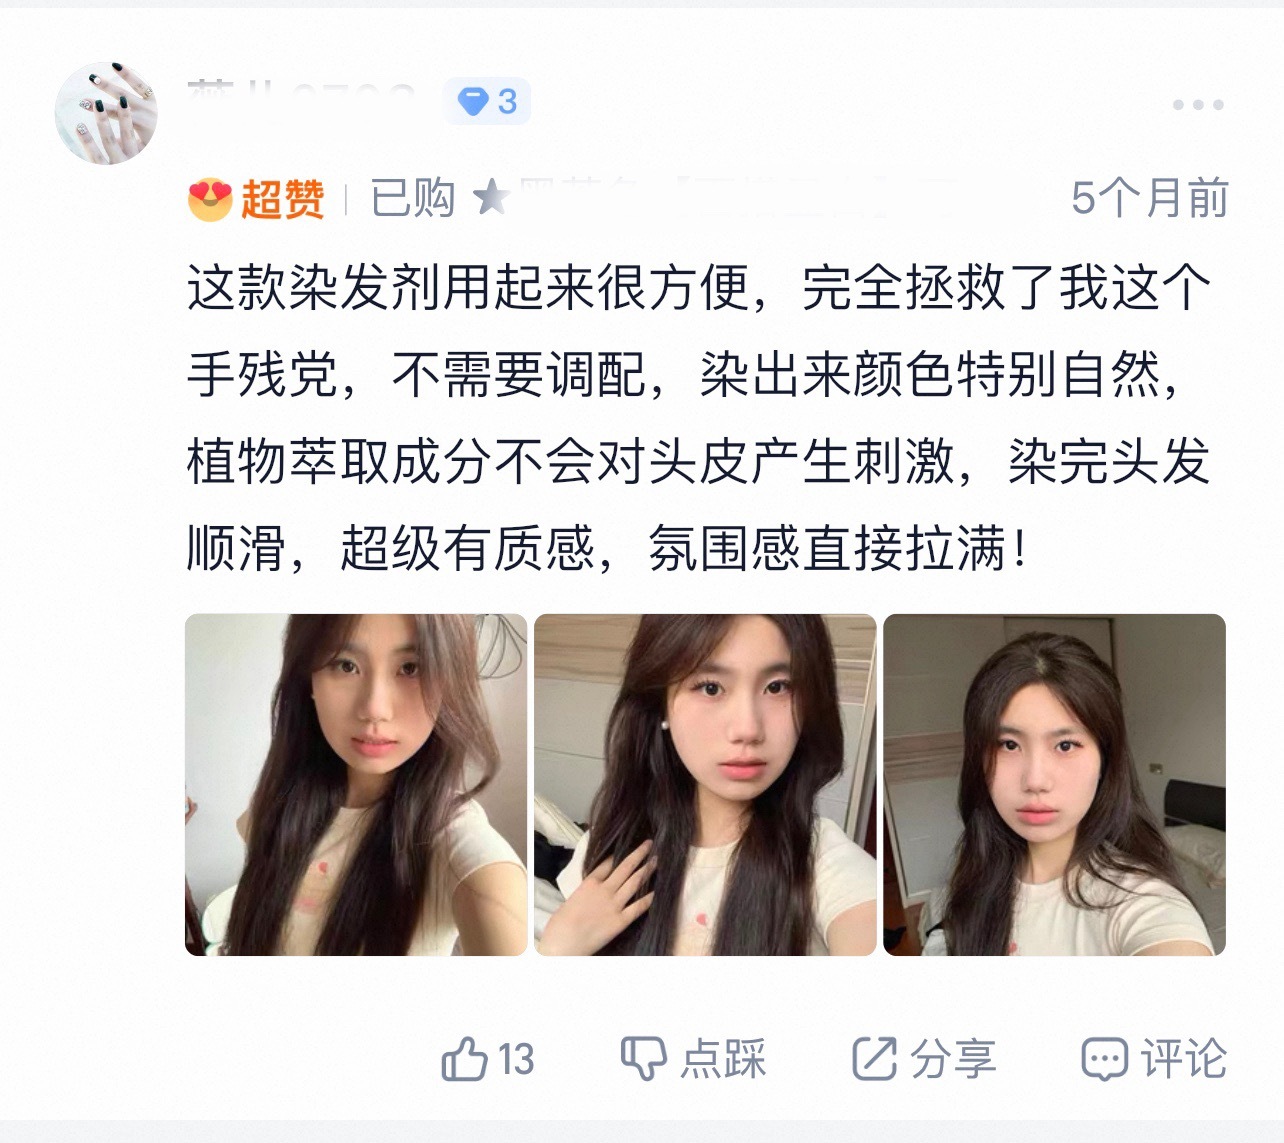Tap the 评论 comment label
Image resolution: width=1284 pixels, height=1143 pixels.
(1184, 1059)
